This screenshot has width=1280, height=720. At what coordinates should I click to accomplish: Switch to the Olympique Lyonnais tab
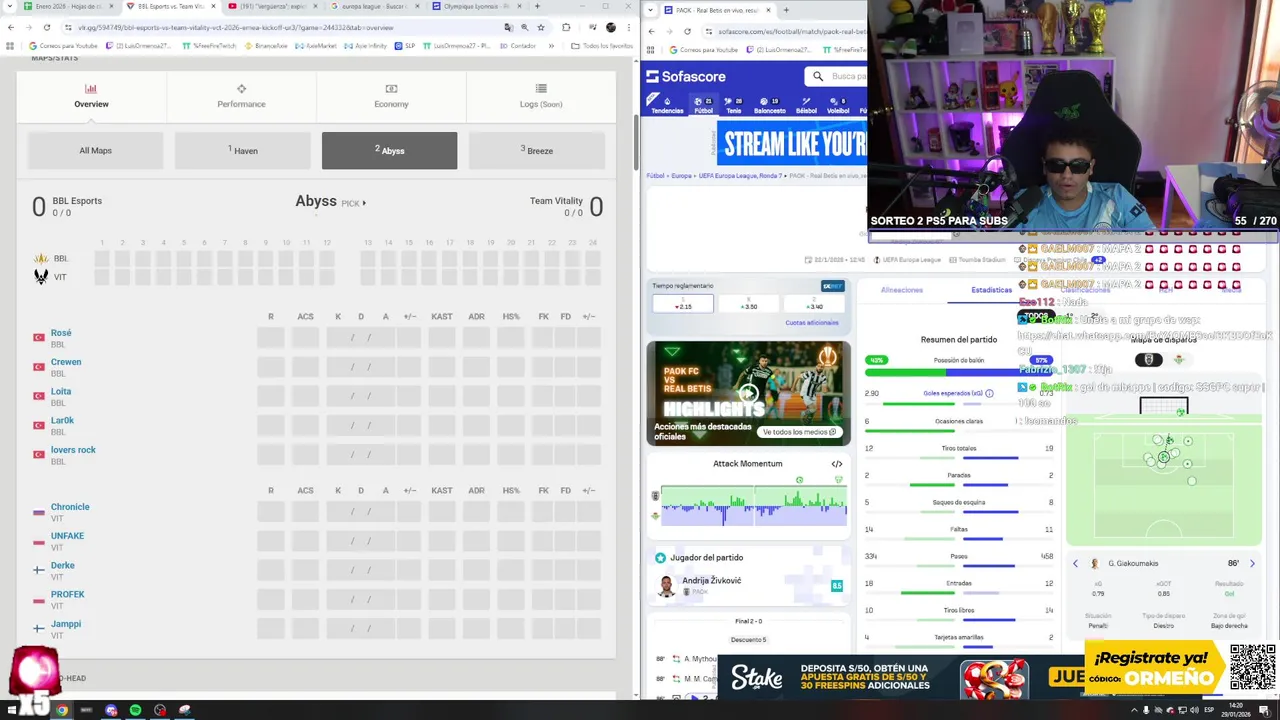coord(477,6)
